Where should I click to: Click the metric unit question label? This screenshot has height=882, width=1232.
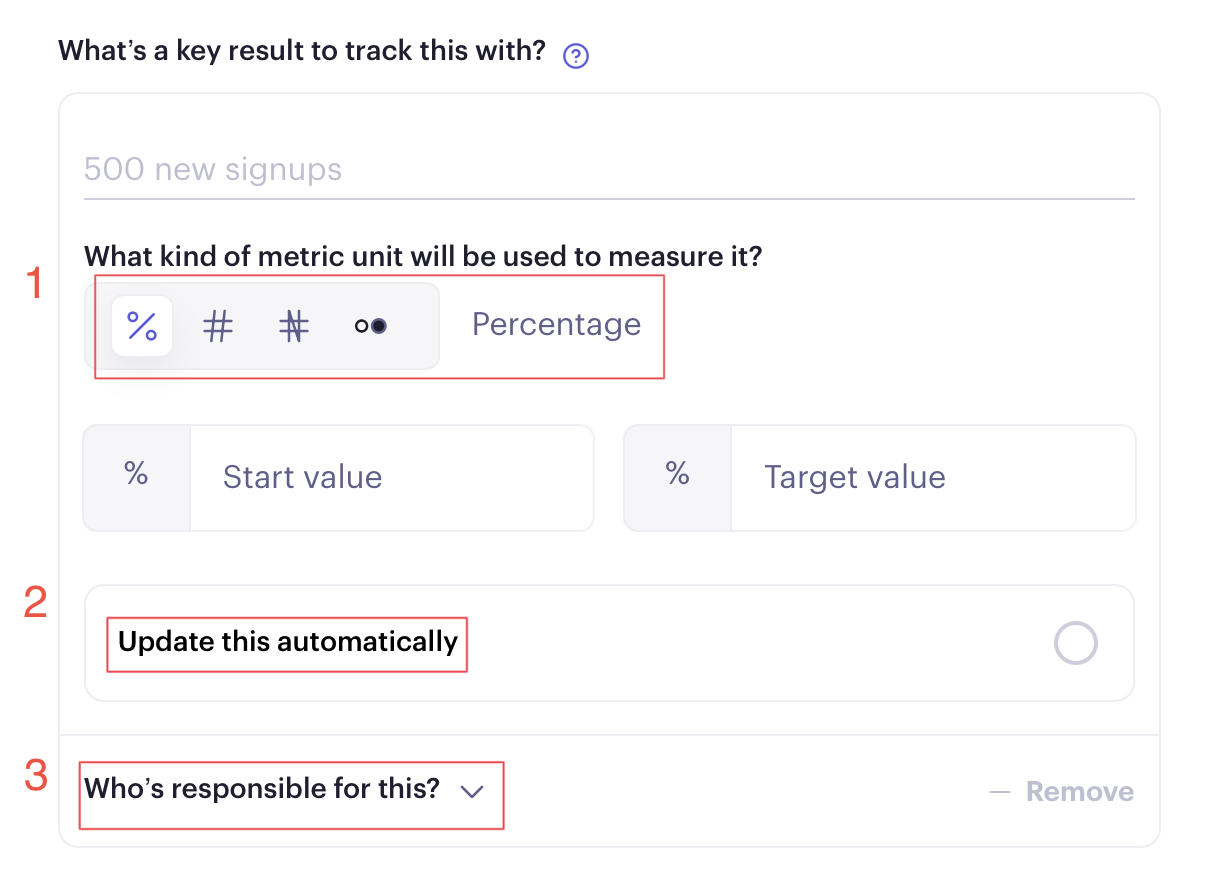pyautogui.click(x=423, y=257)
